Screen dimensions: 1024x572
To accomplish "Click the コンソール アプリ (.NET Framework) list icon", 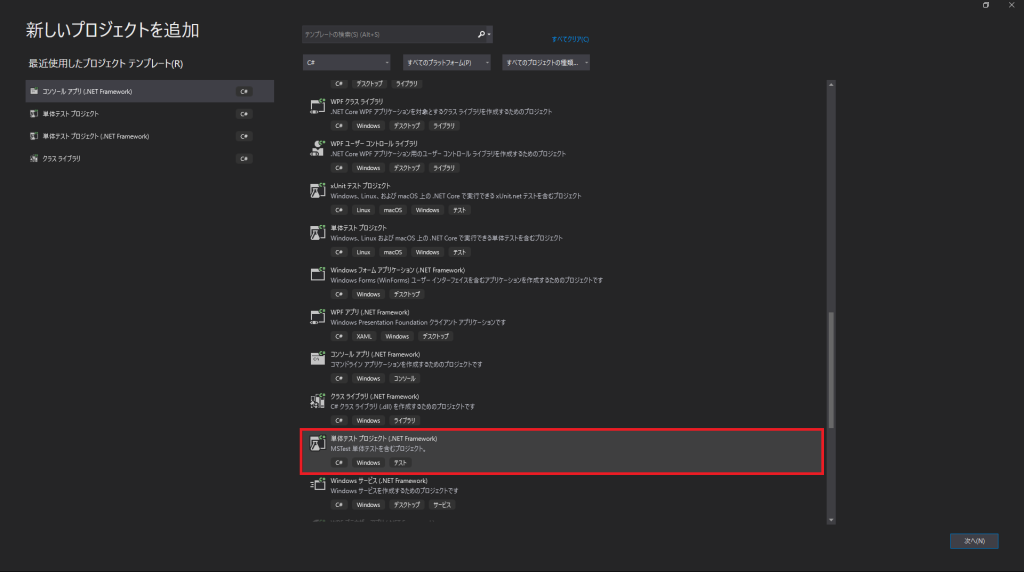I will coord(318,358).
